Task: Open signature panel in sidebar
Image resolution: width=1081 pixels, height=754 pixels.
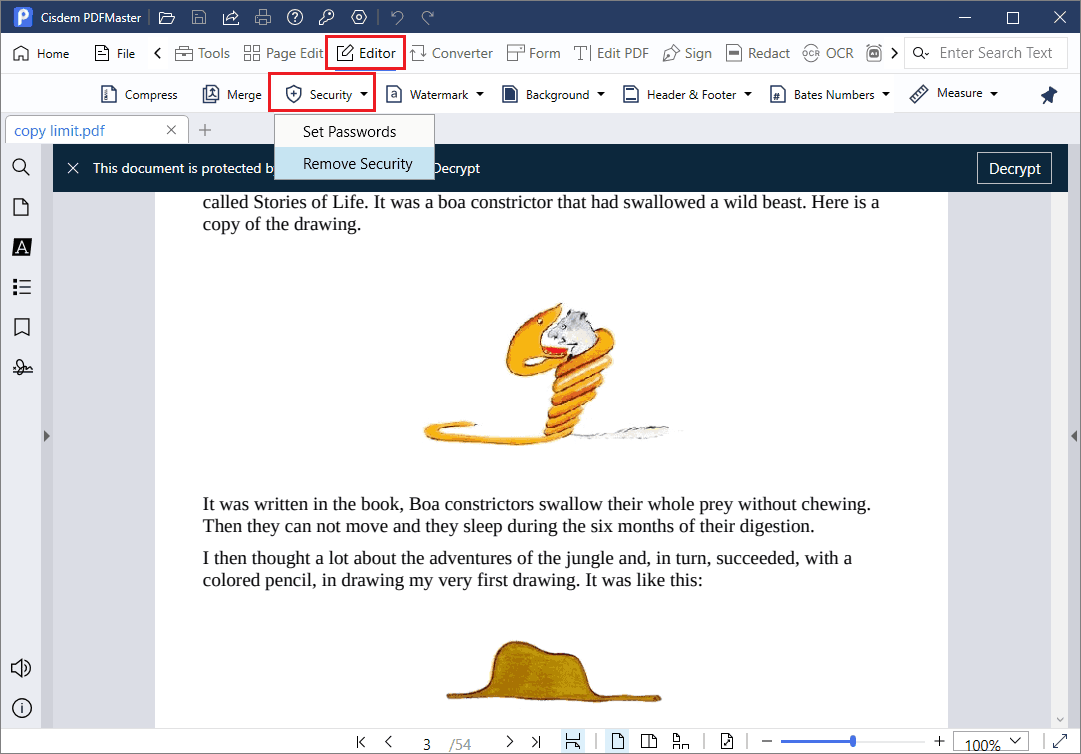Action: pos(22,367)
